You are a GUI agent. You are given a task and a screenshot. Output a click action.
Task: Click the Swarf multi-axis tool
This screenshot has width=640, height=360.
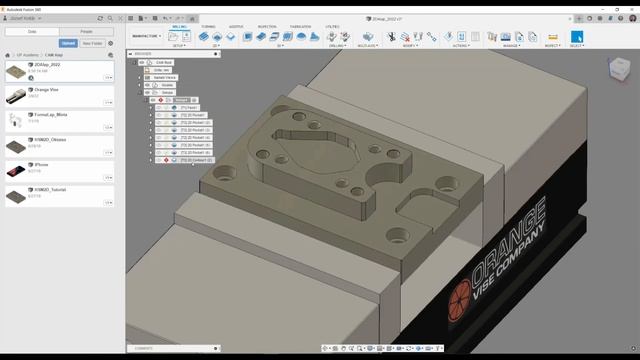tap(368, 37)
